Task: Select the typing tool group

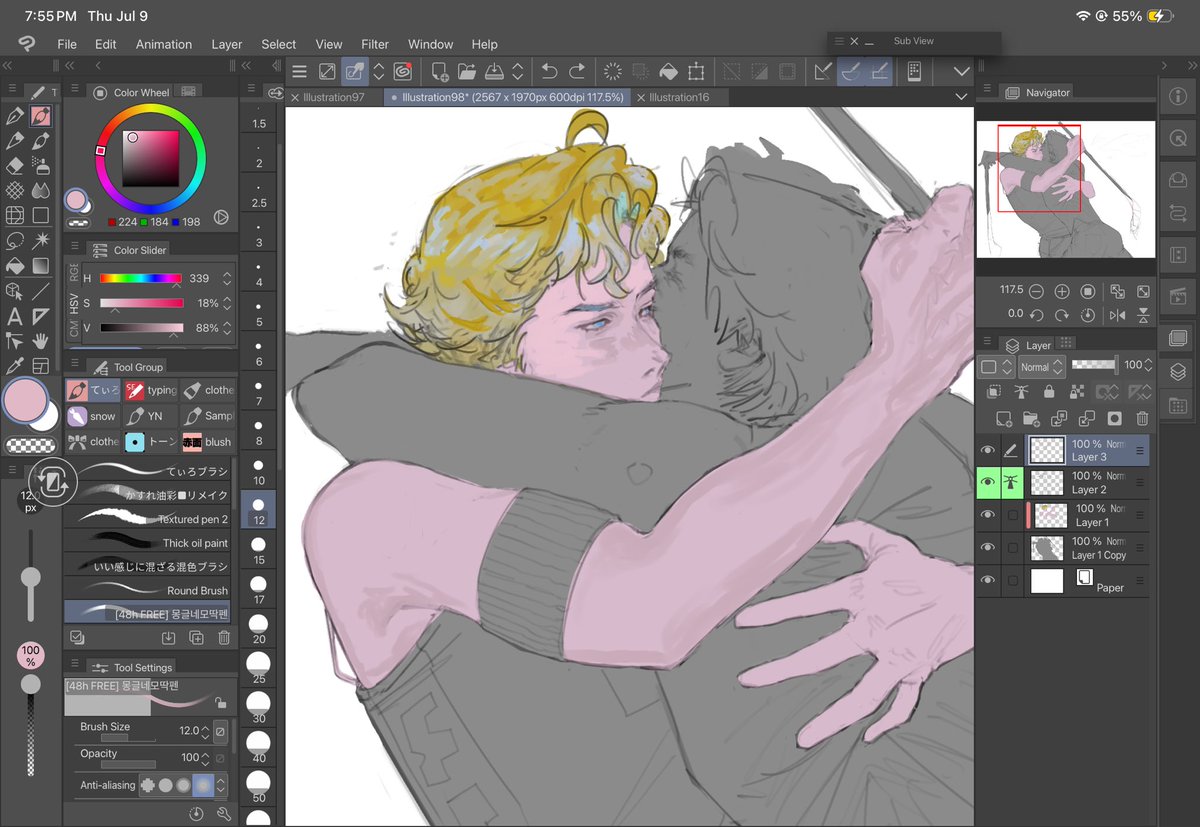Action: coord(151,390)
